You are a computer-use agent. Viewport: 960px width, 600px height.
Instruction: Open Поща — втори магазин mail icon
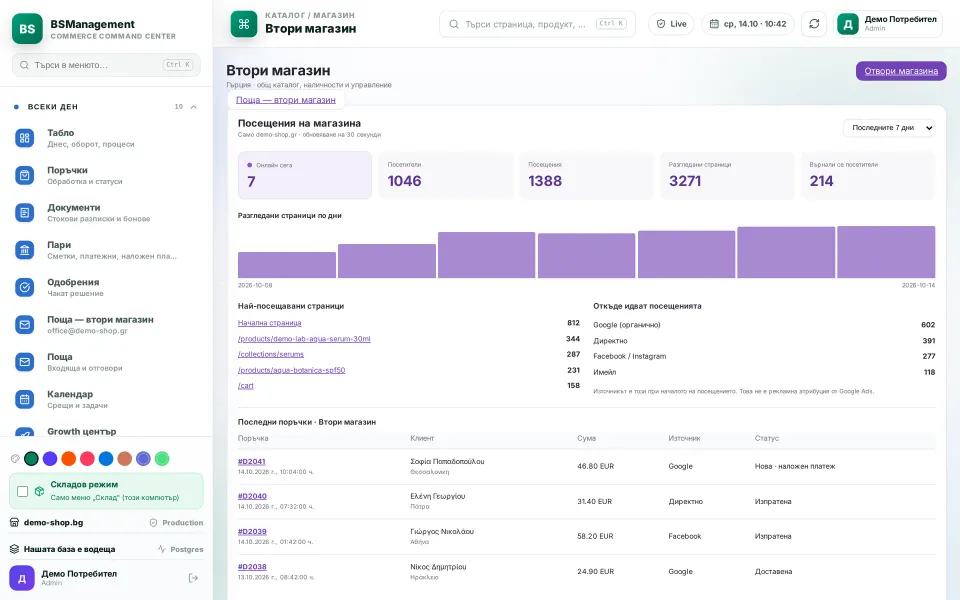coord(24,324)
